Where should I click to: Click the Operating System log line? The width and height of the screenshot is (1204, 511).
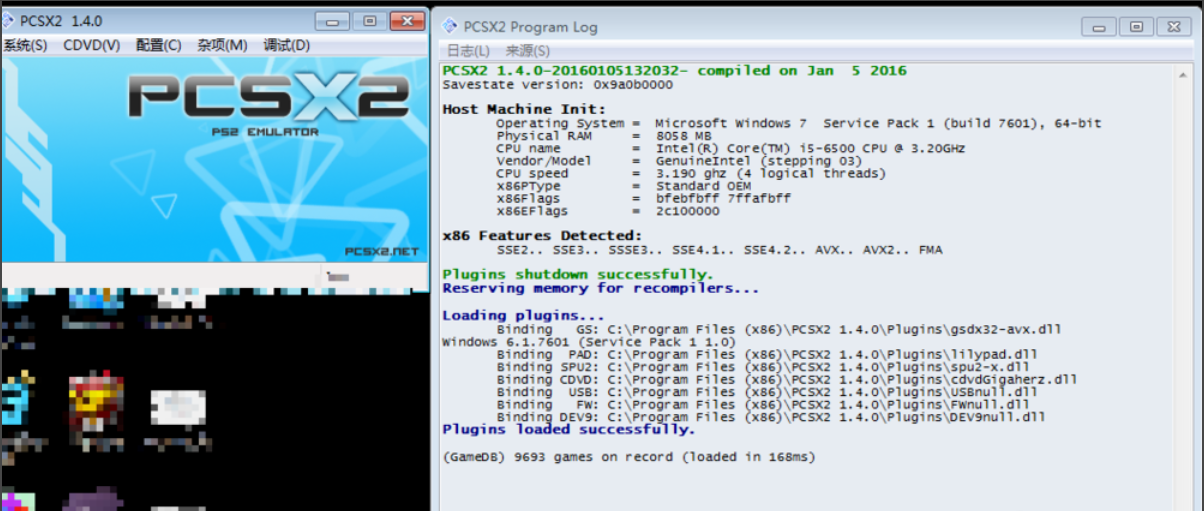click(798, 124)
